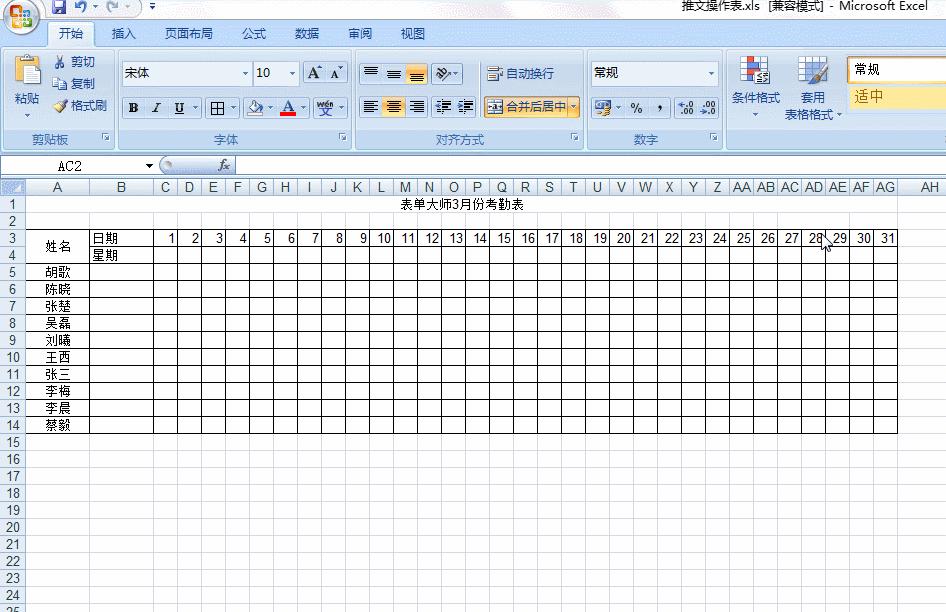This screenshot has width=946, height=612.
Task: Toggle 自动换行 wrap text
Action: coord(523,73)
